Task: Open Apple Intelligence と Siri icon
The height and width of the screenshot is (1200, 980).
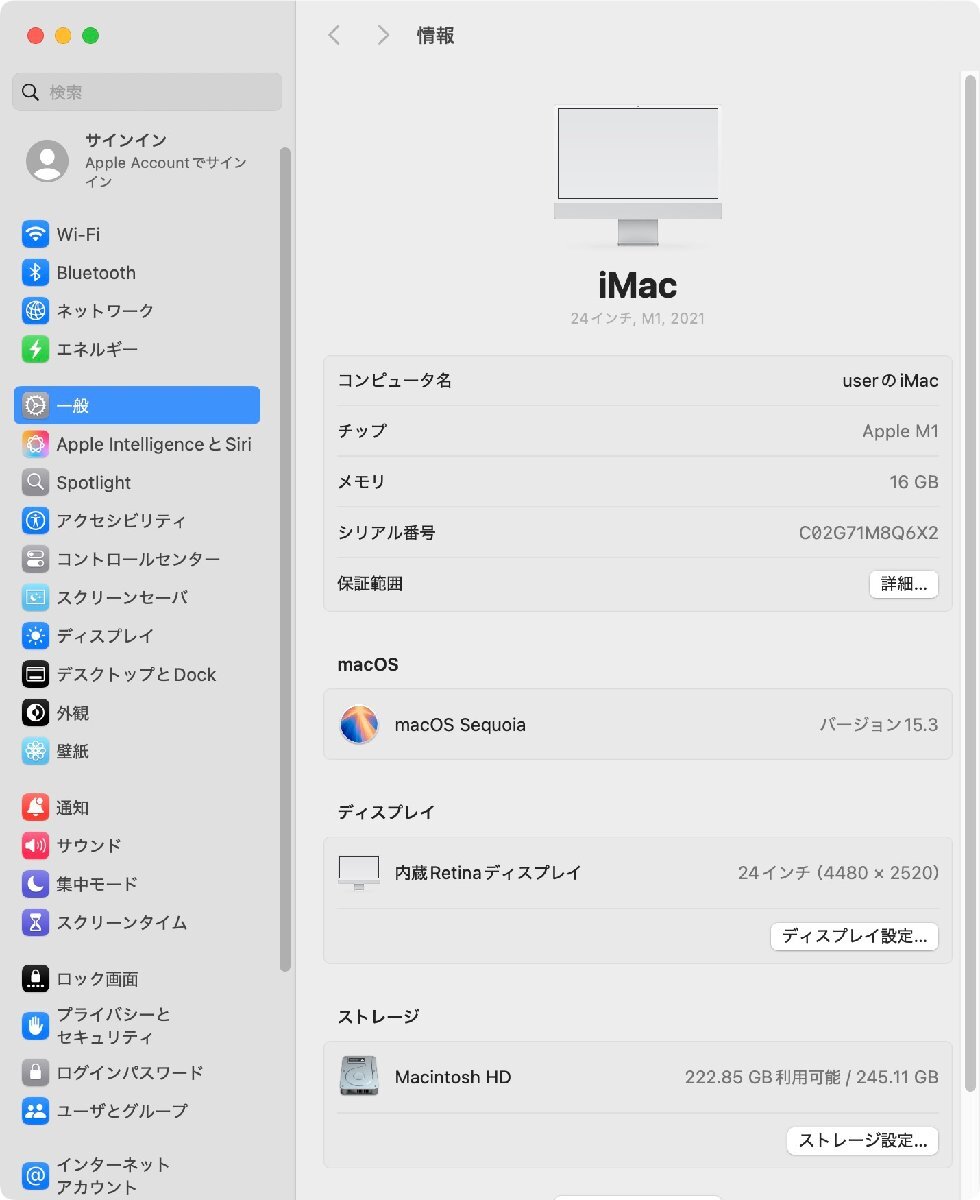Action: tap(35, 444)
